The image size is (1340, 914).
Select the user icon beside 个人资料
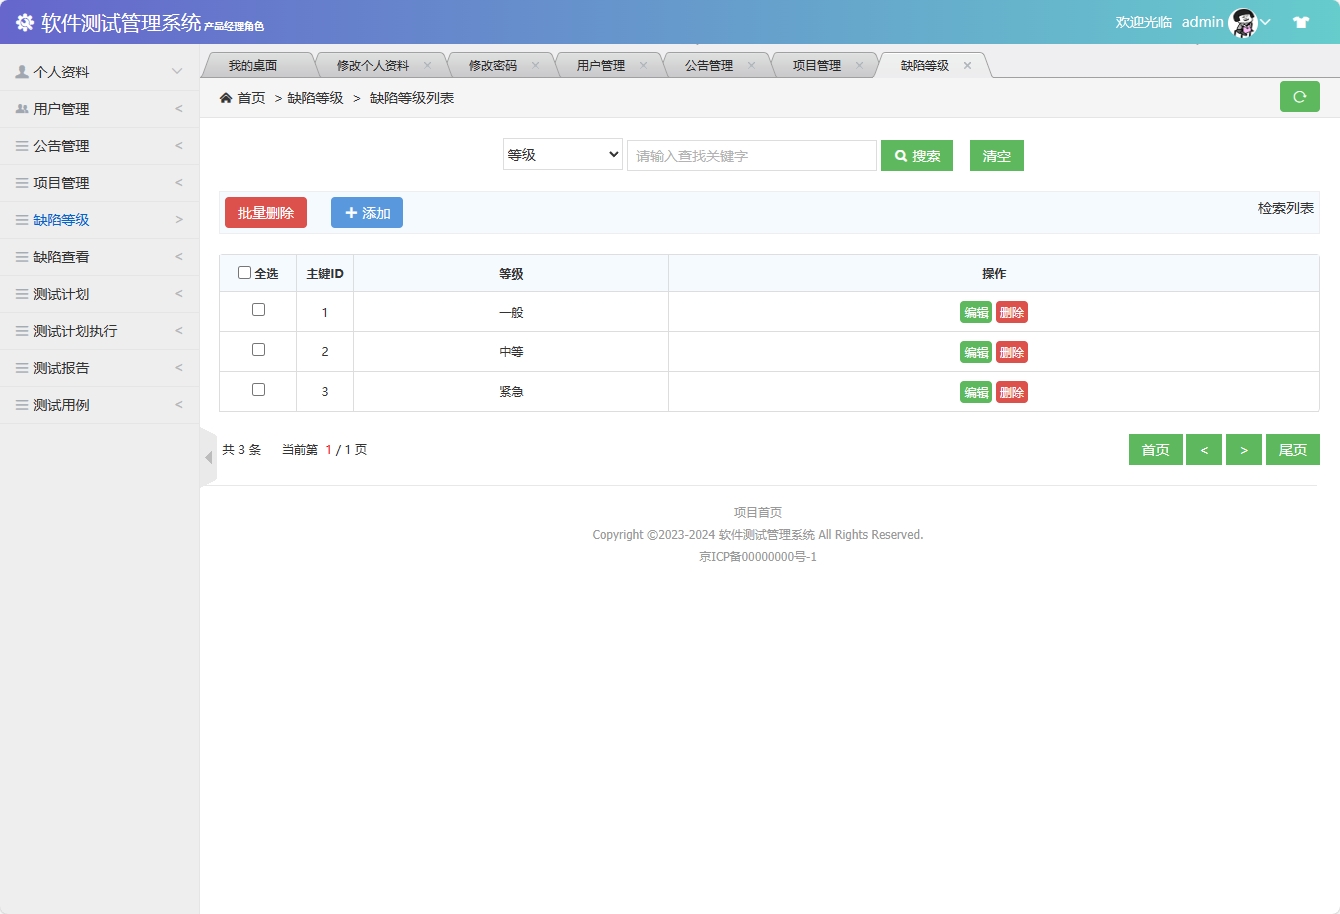pos(22,70)
